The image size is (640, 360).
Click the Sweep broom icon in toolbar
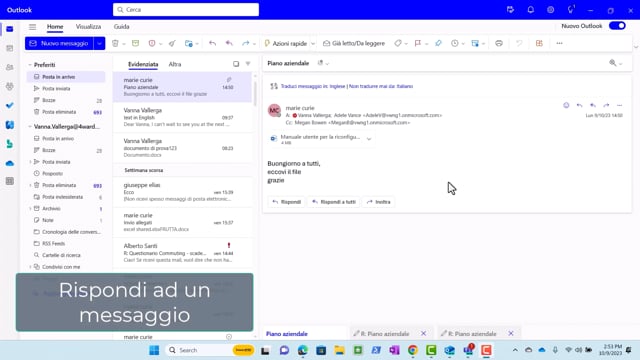tap(172, 43)
